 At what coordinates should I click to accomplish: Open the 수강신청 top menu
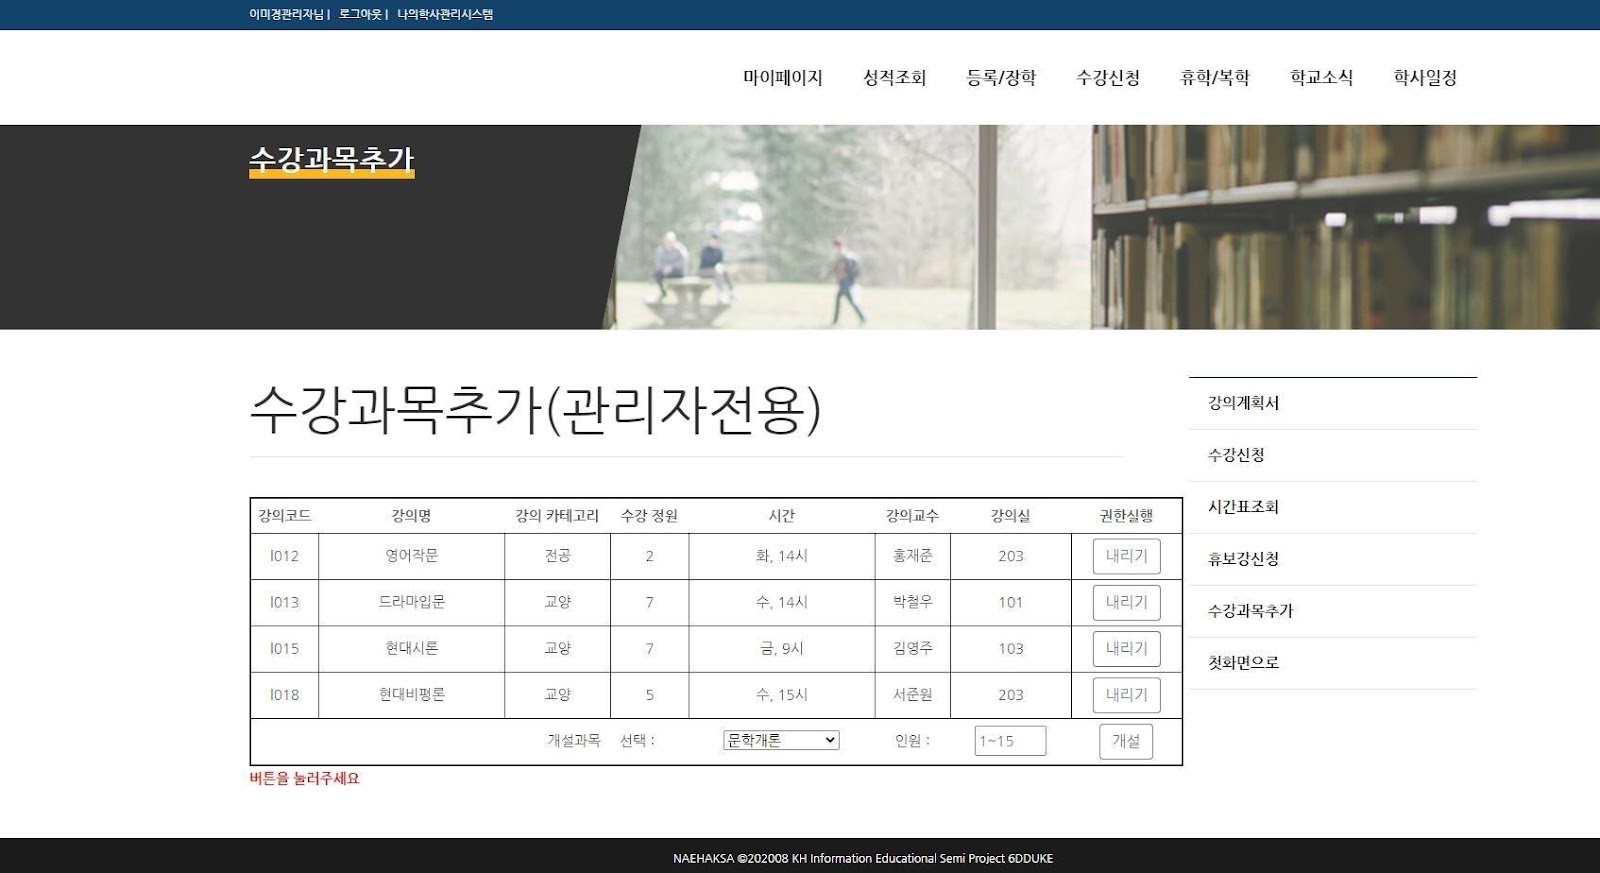(1108, 78)
